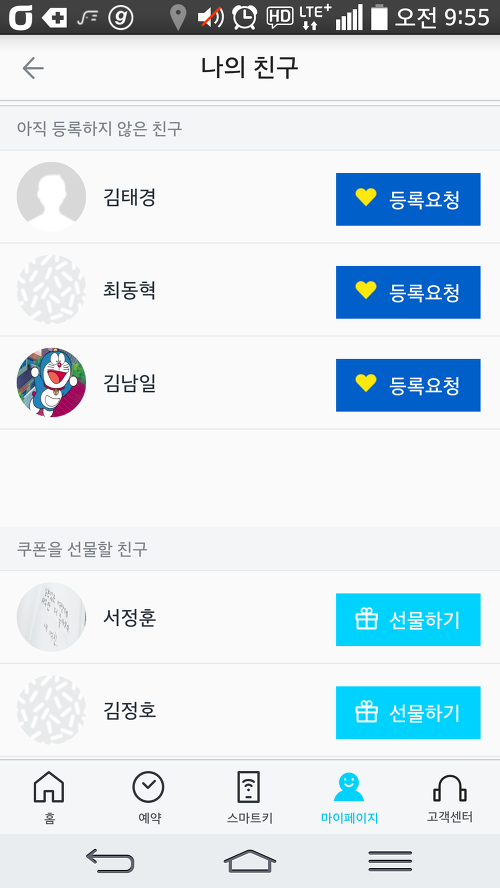
Task: Open Android menu navigation button
Action: tap(390, 861)
